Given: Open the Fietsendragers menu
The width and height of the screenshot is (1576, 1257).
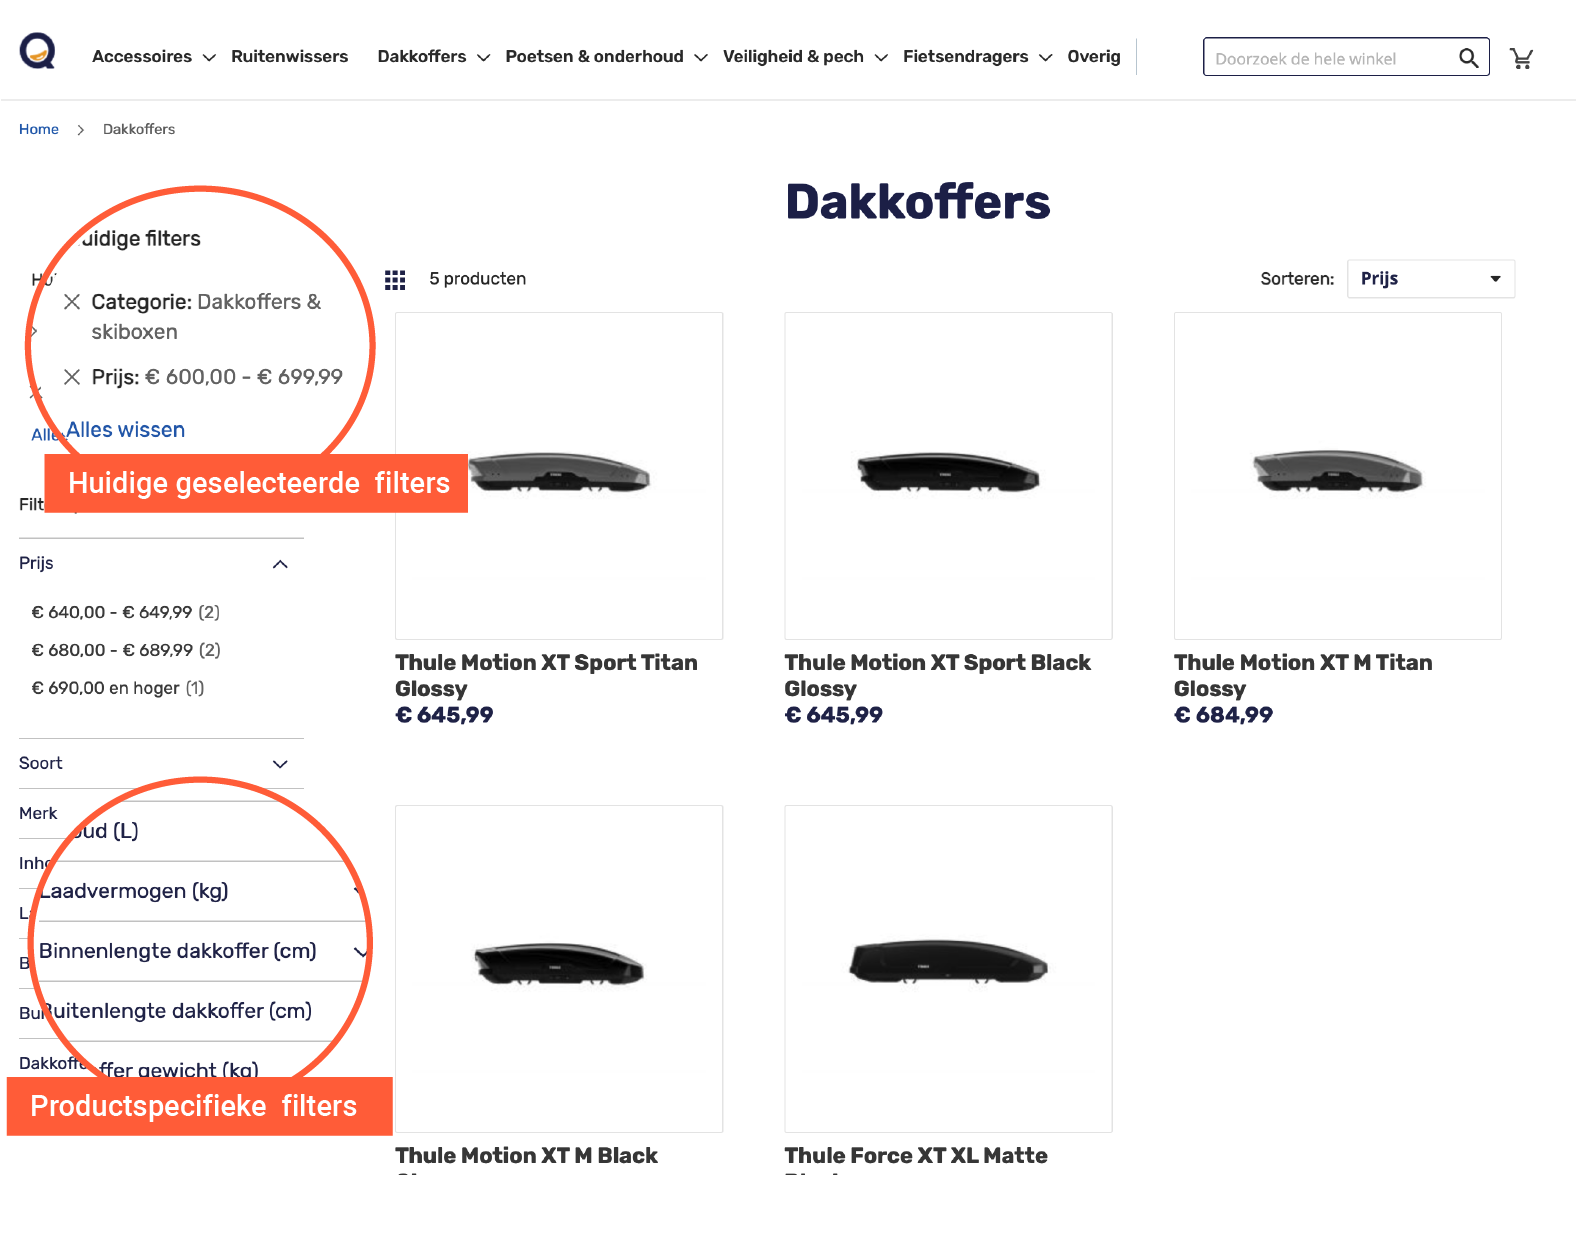Looking at the screenshot, I should click(965, 57).
